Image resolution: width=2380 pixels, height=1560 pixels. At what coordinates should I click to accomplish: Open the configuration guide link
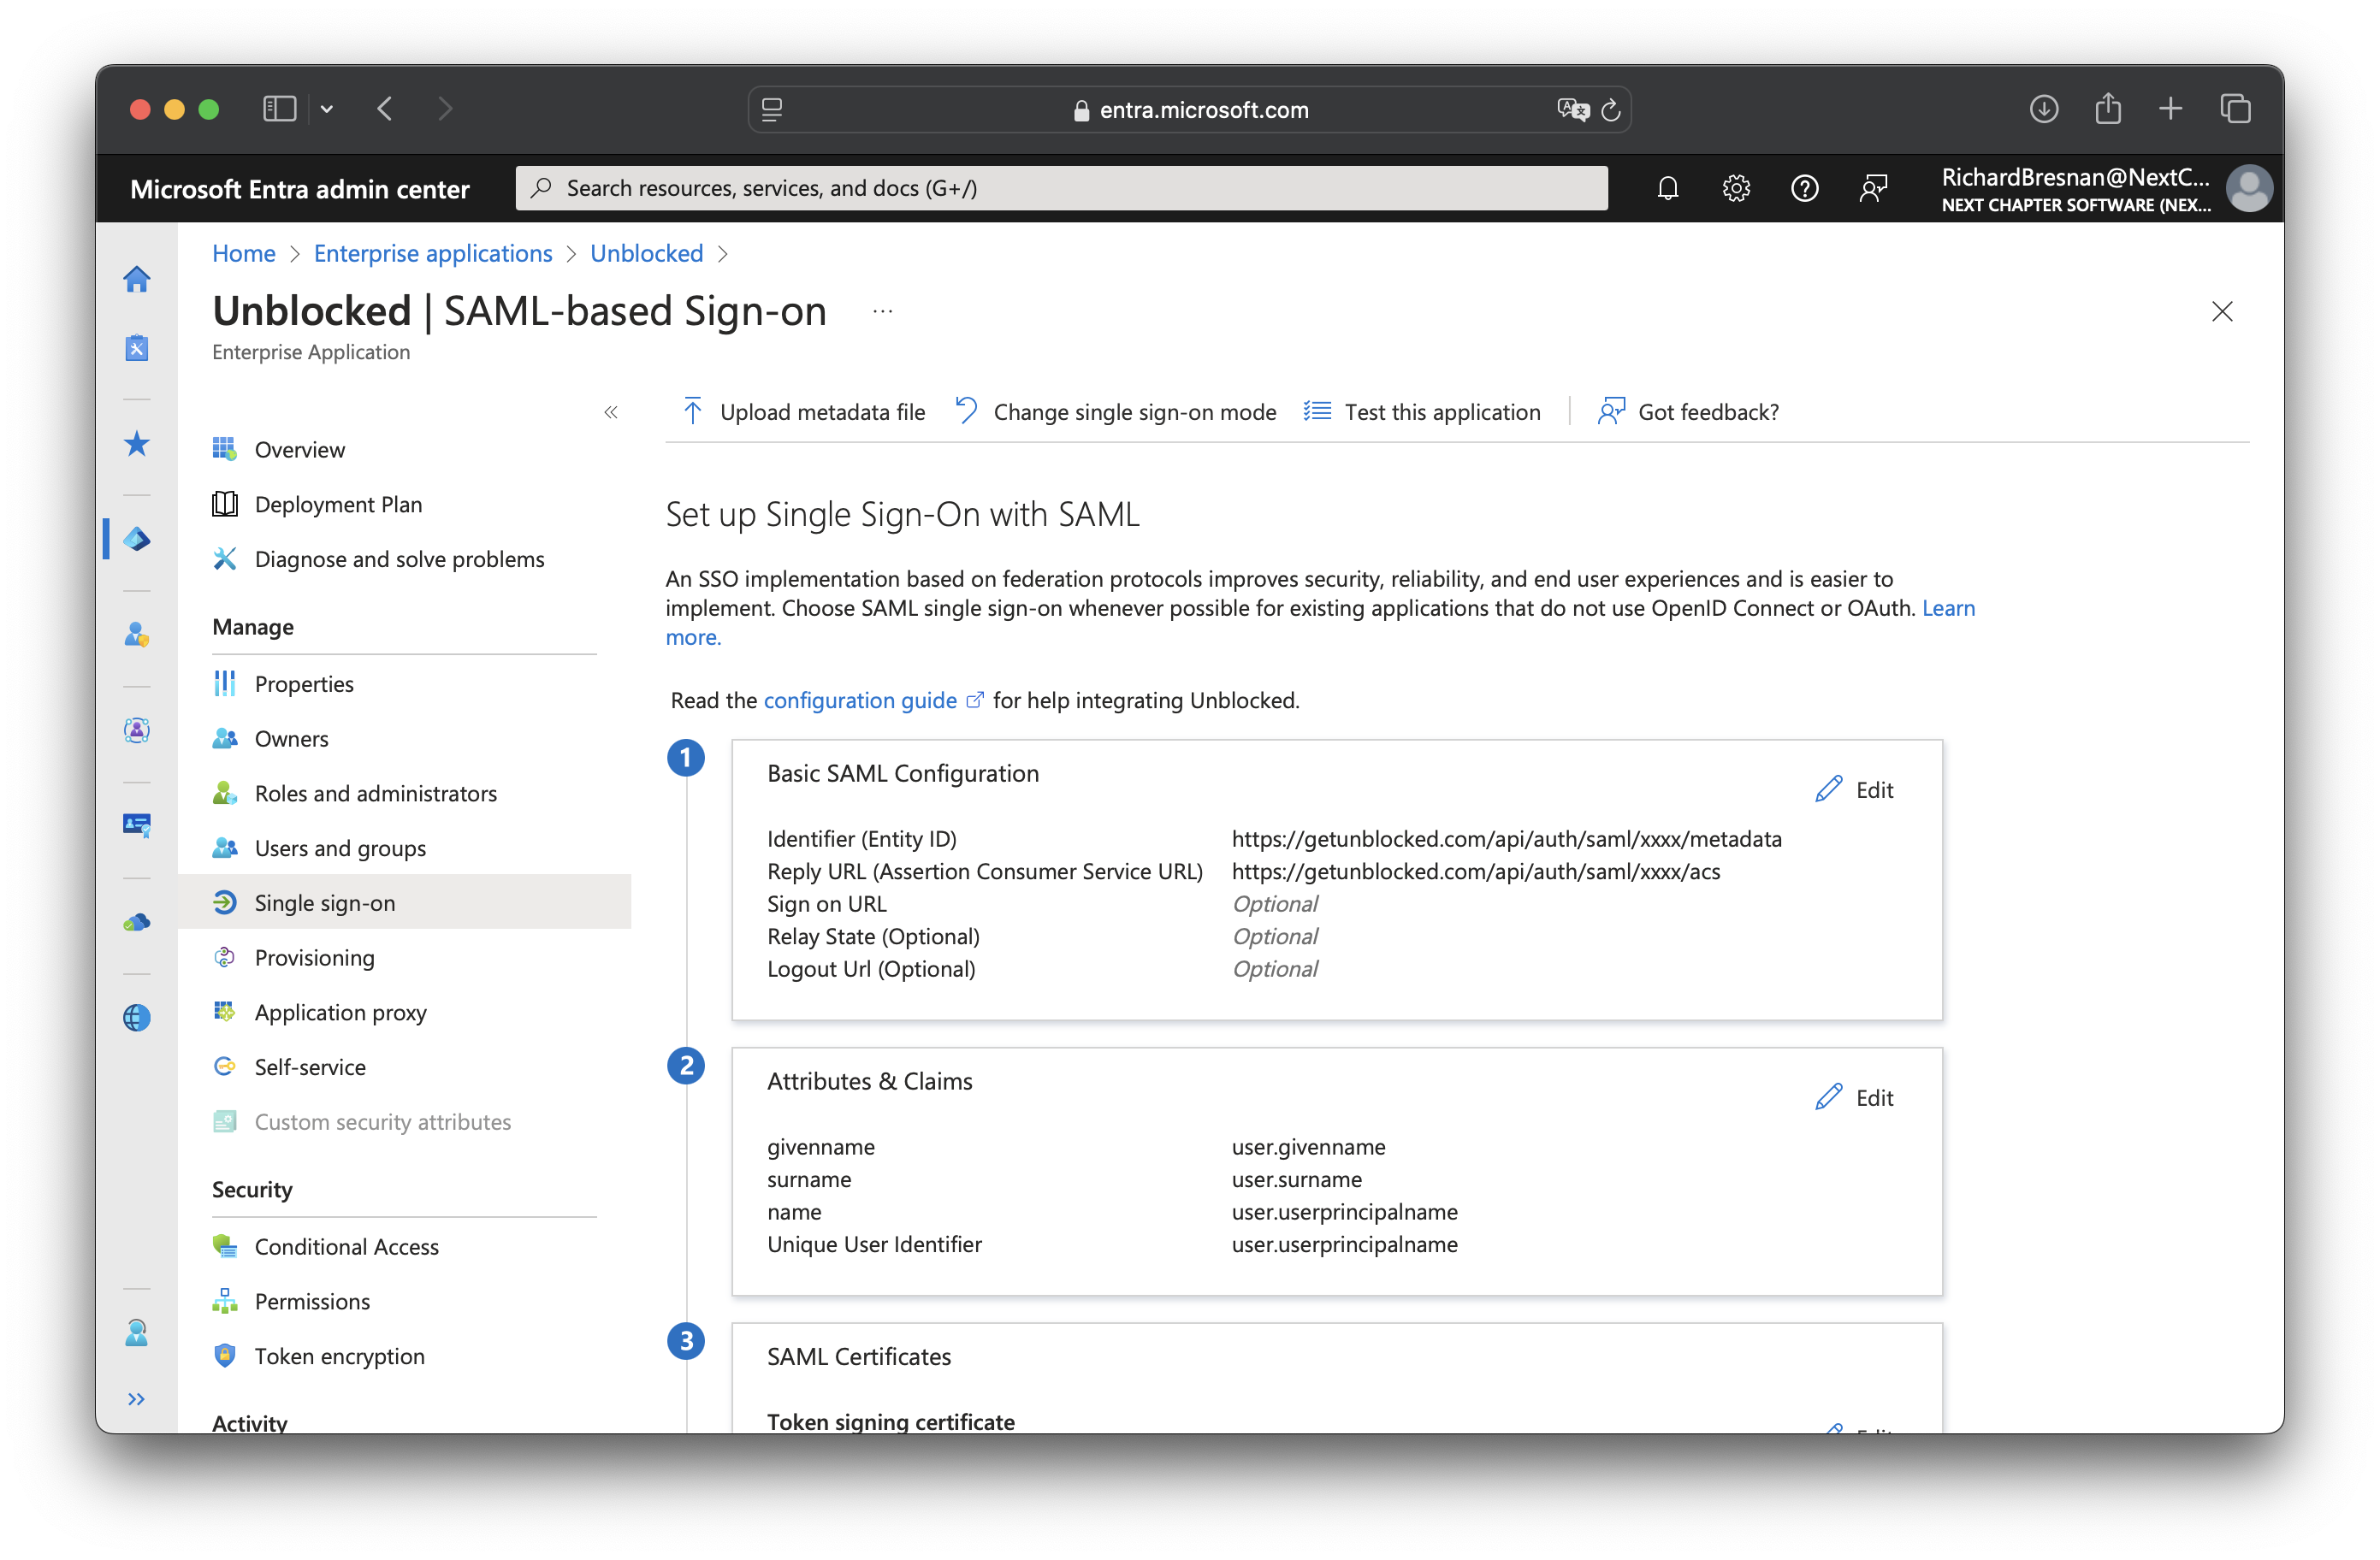click(874, 701)
